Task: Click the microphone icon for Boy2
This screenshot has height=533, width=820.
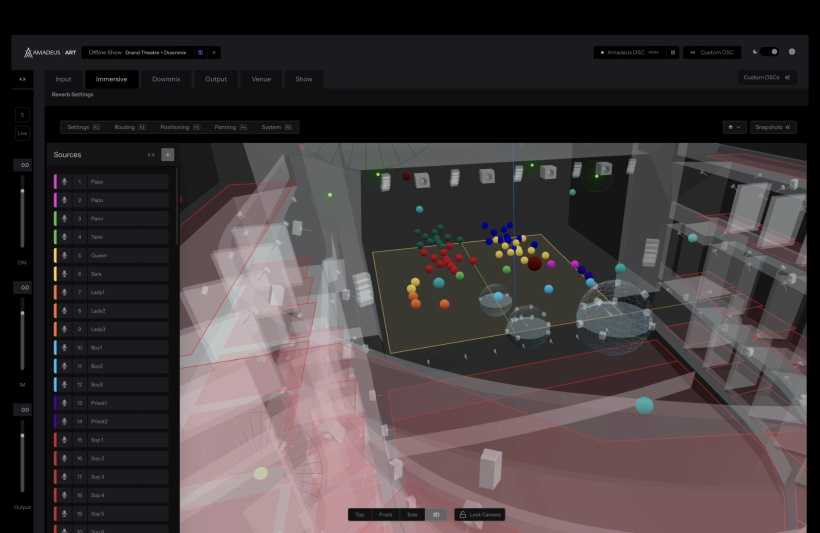Action: coord(64,366)
